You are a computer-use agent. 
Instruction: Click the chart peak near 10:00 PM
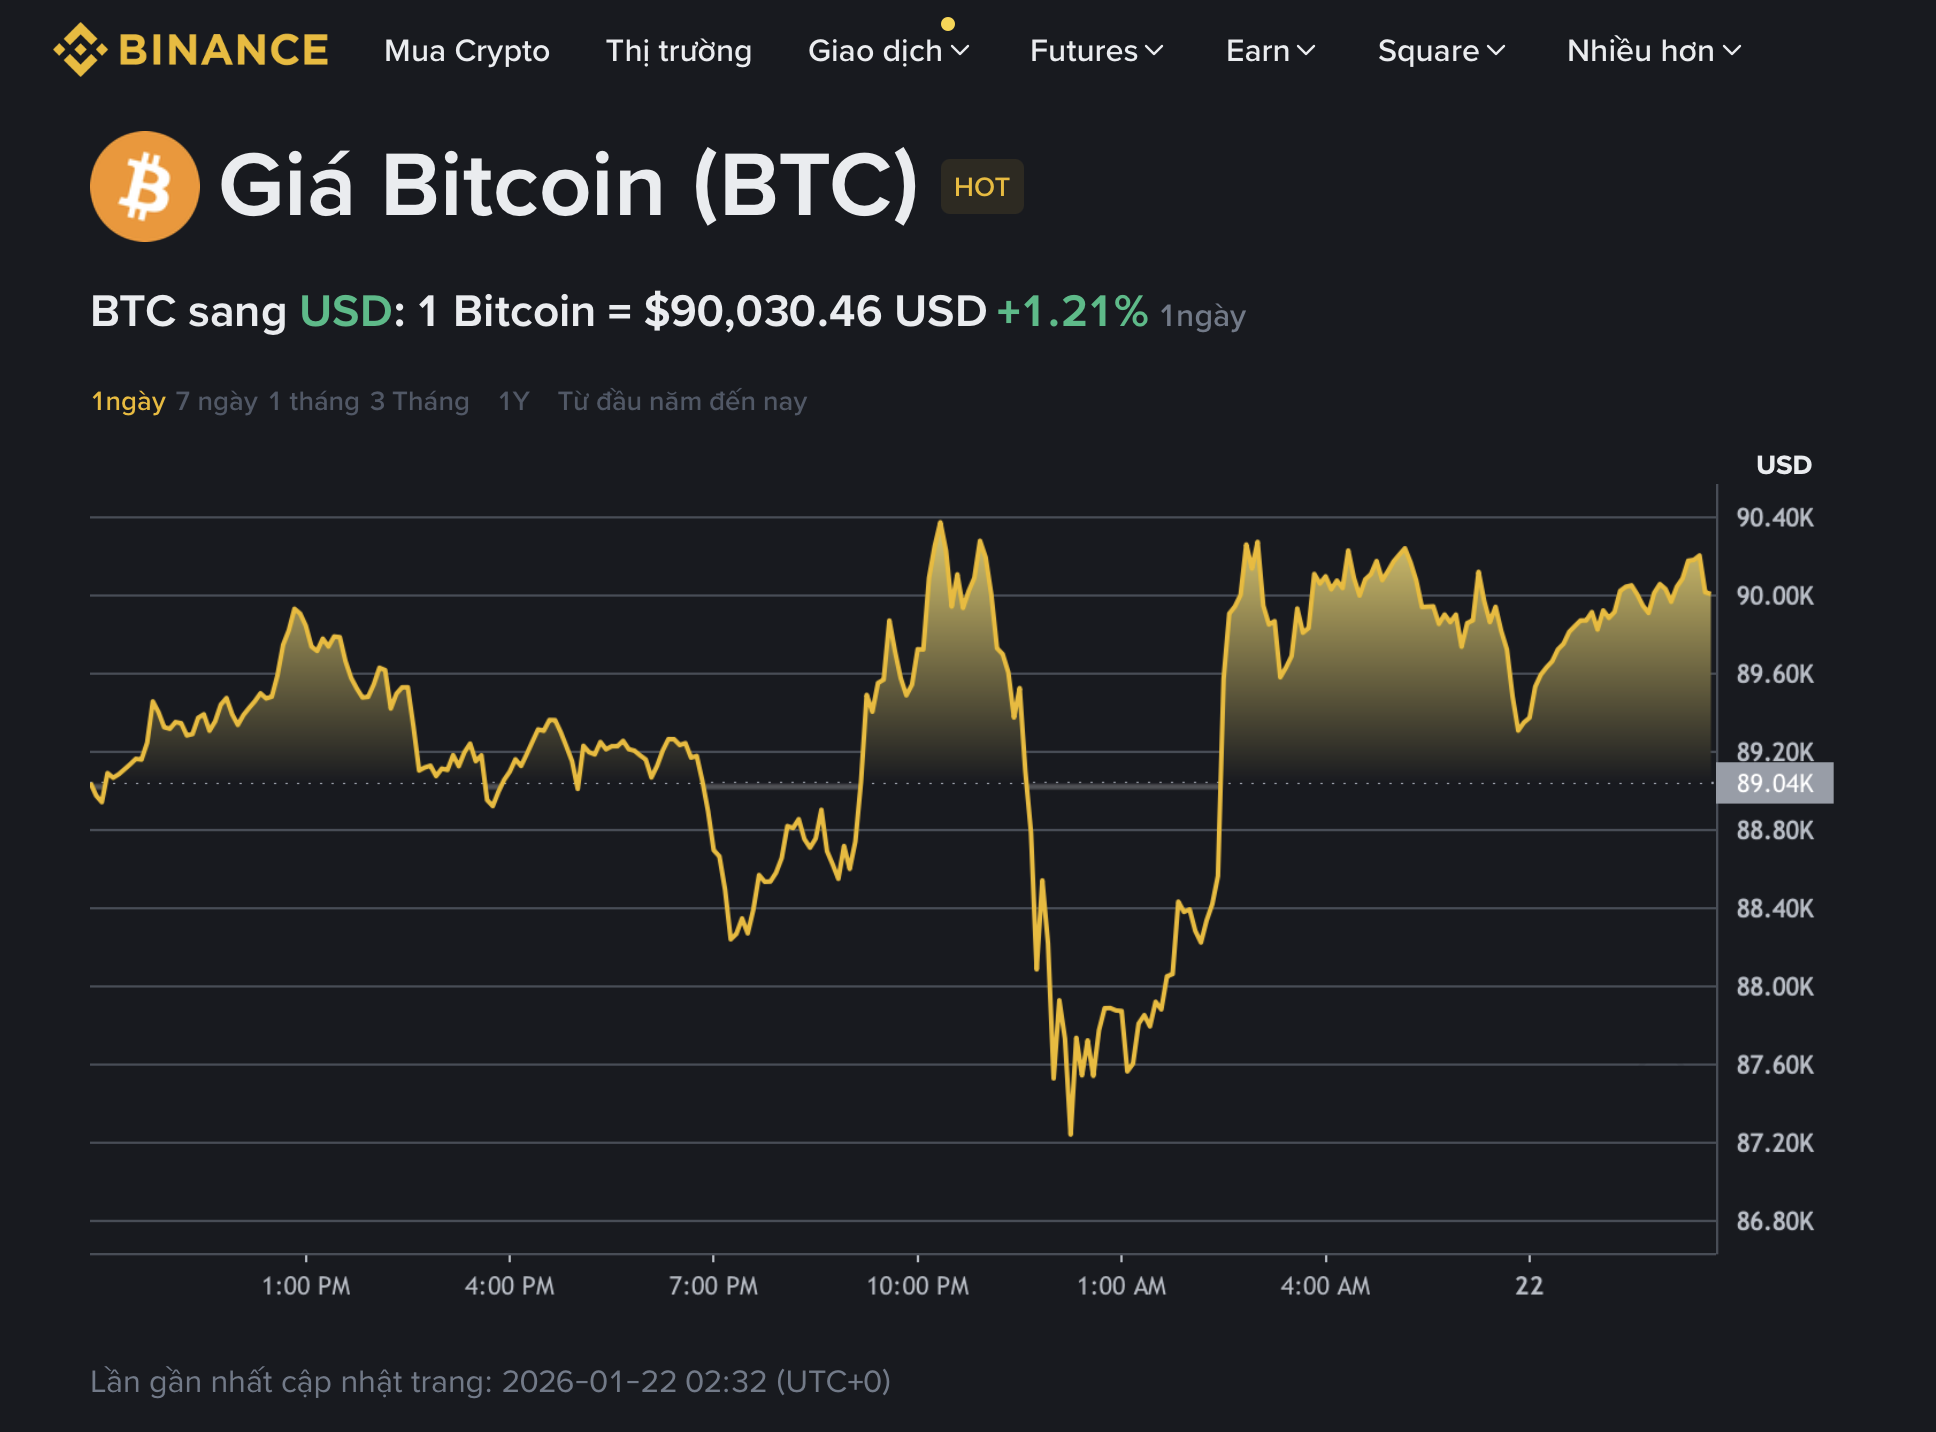click(941, 522)
